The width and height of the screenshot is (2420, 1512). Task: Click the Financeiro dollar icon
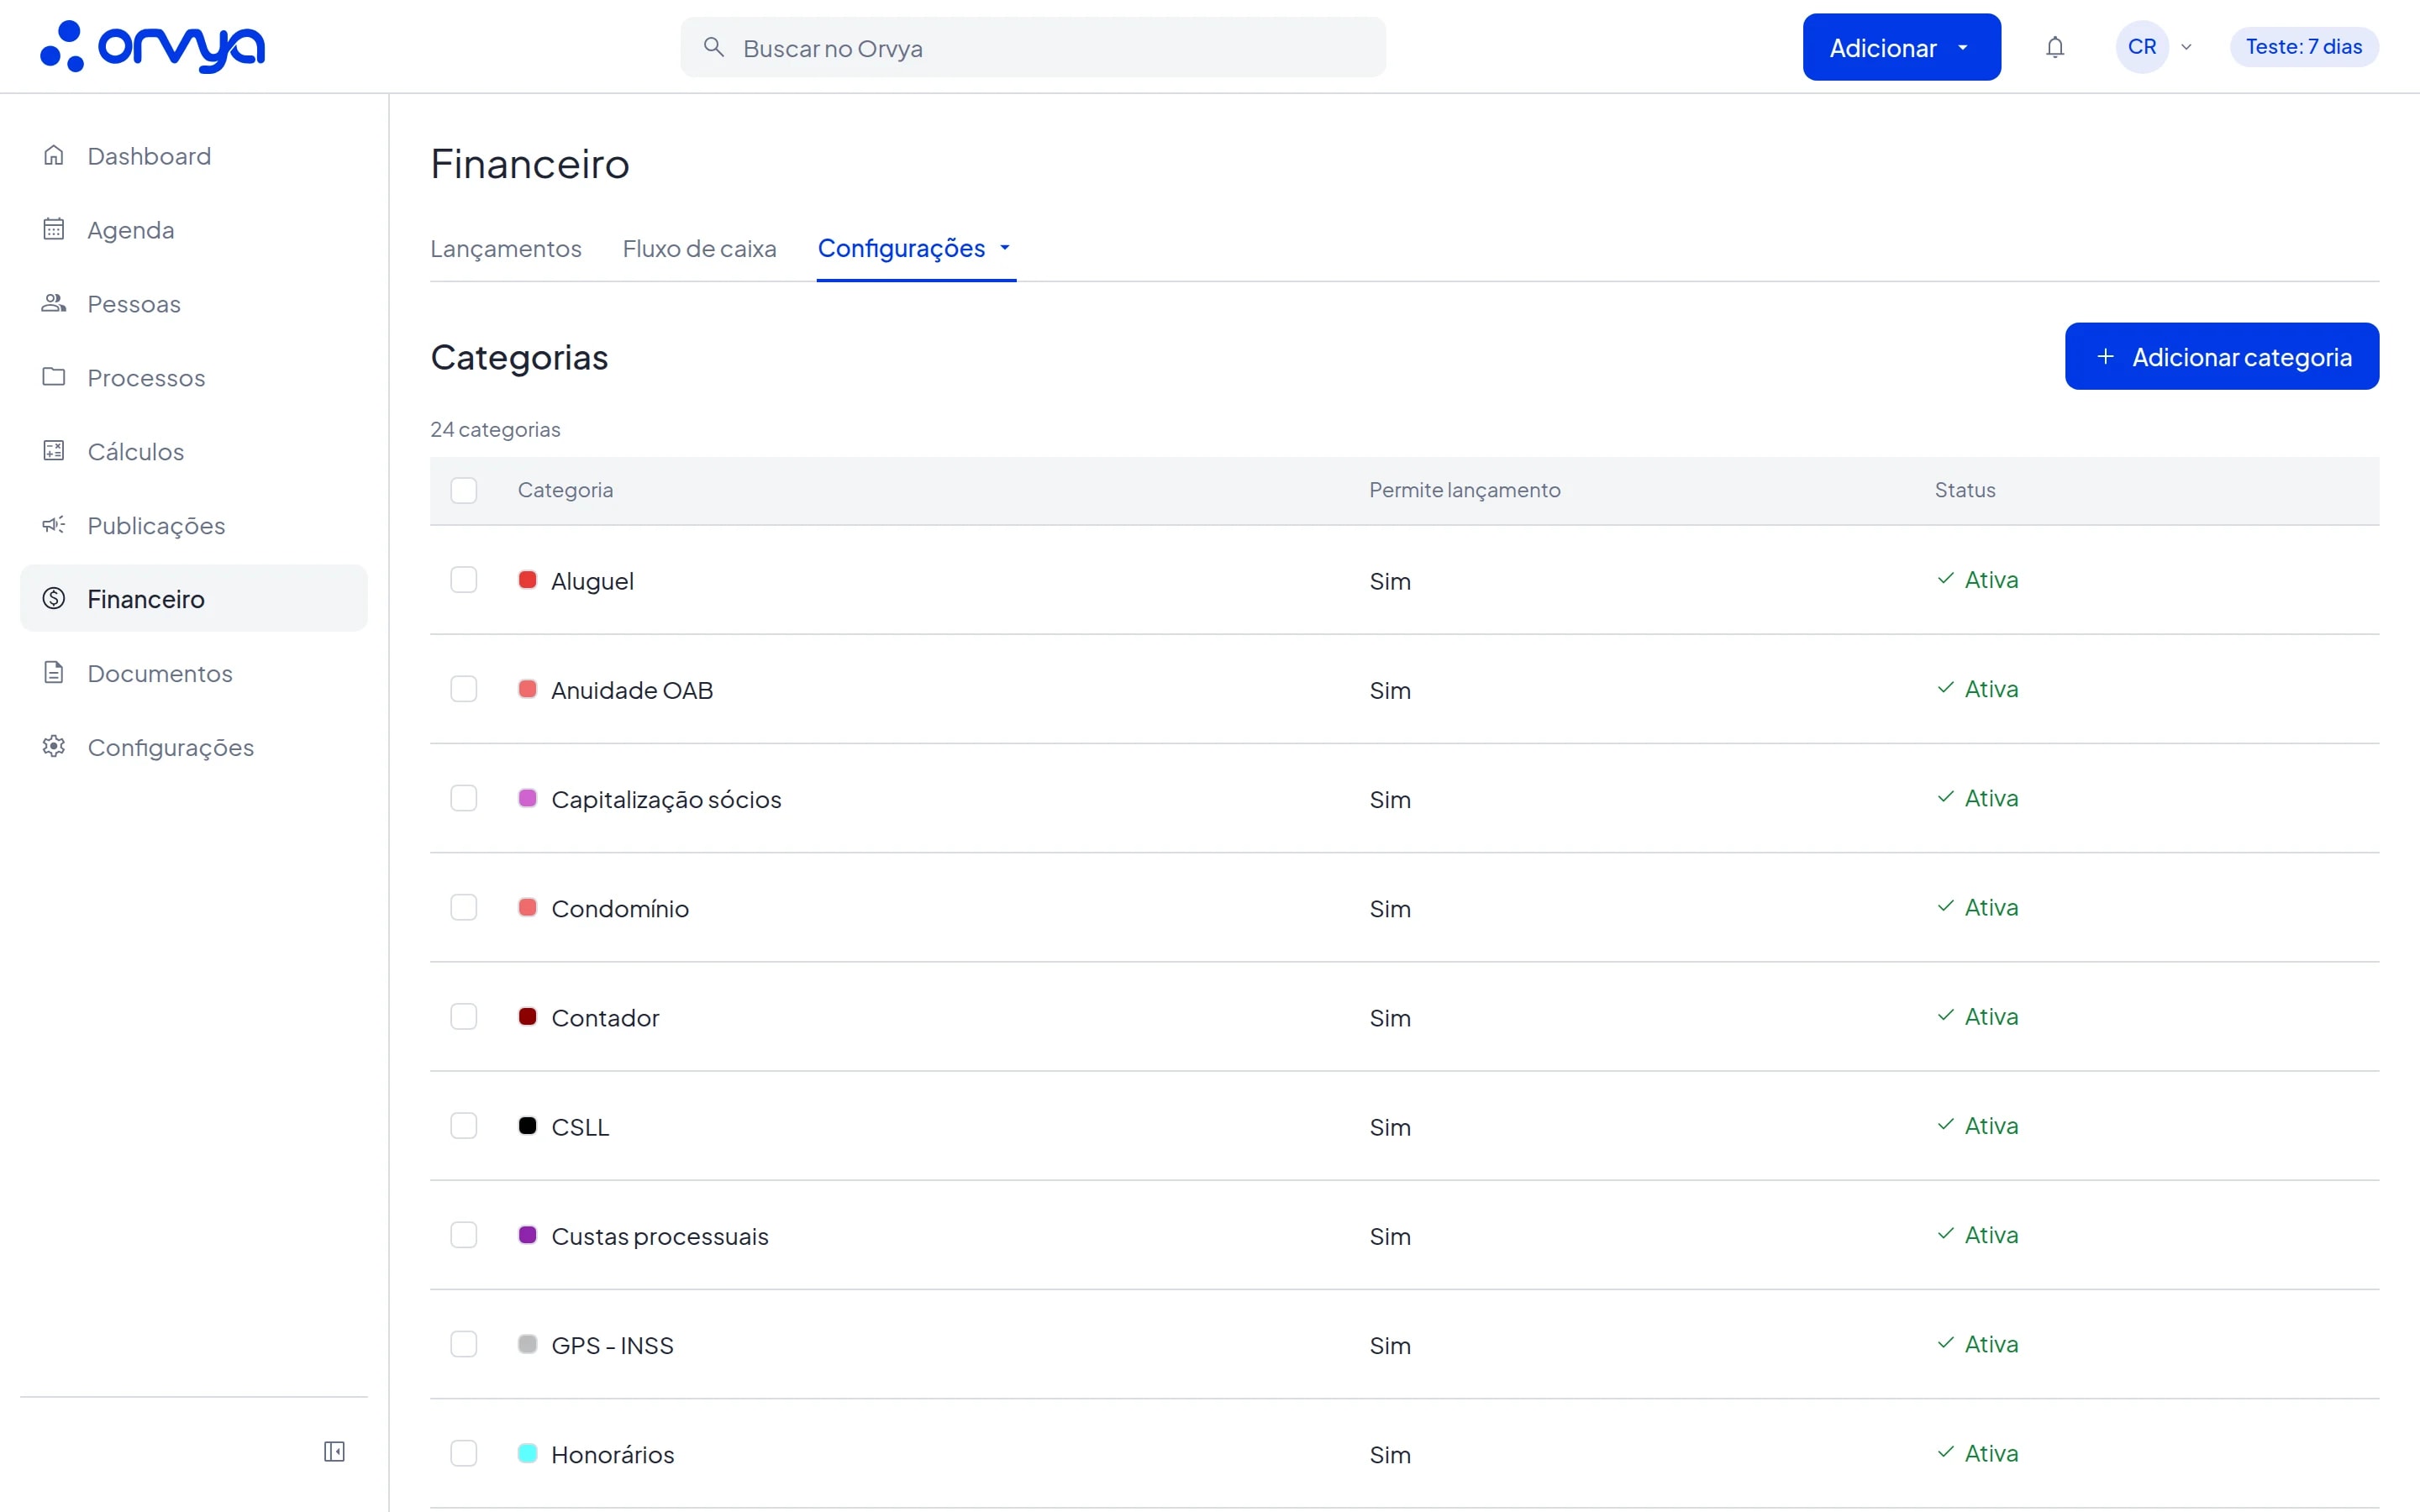pyautogui.click(x=54, y=598)
